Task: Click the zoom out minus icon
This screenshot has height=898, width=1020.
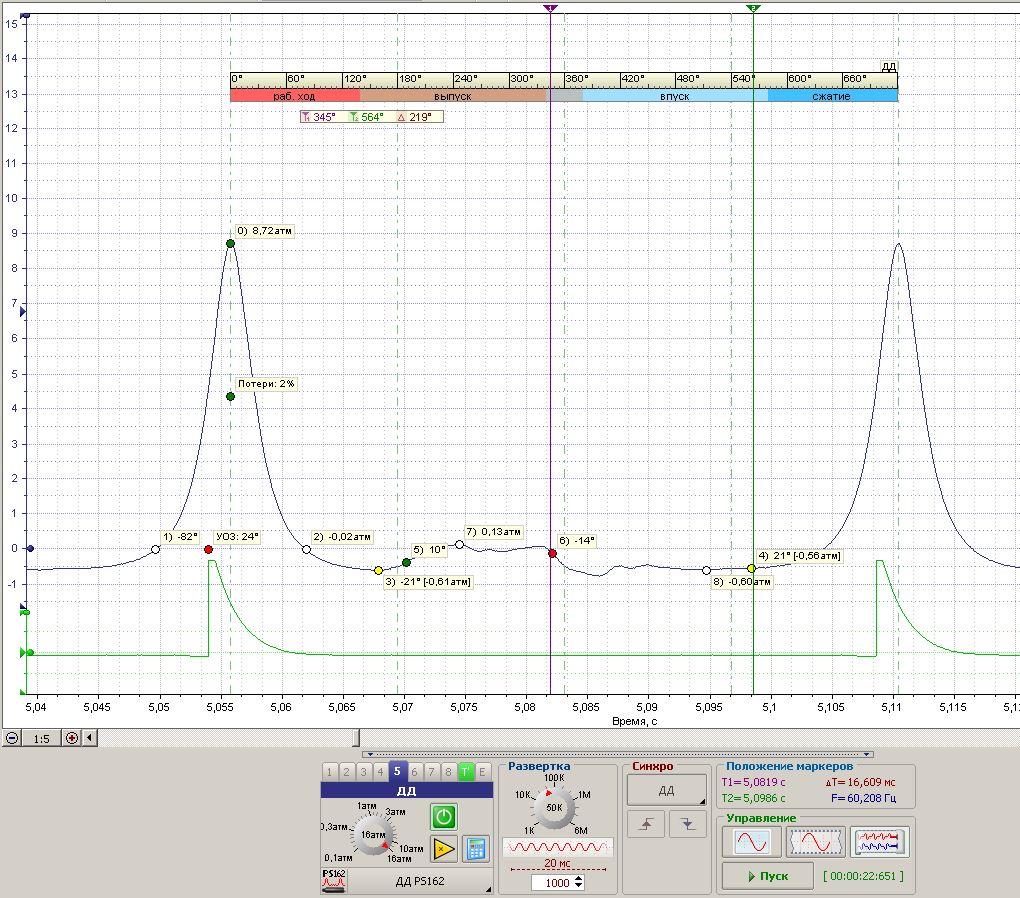Action: (12, 738)
